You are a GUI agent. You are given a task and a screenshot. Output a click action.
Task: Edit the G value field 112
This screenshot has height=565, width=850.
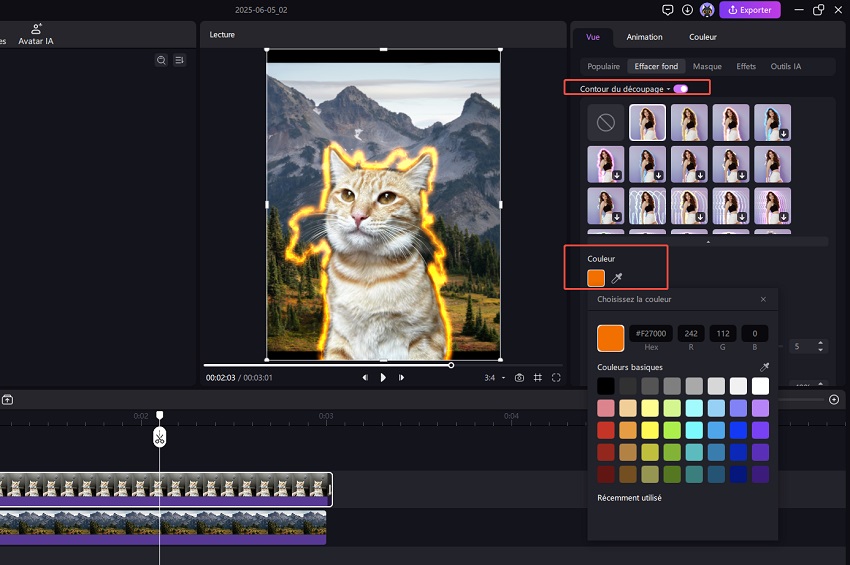723,333
